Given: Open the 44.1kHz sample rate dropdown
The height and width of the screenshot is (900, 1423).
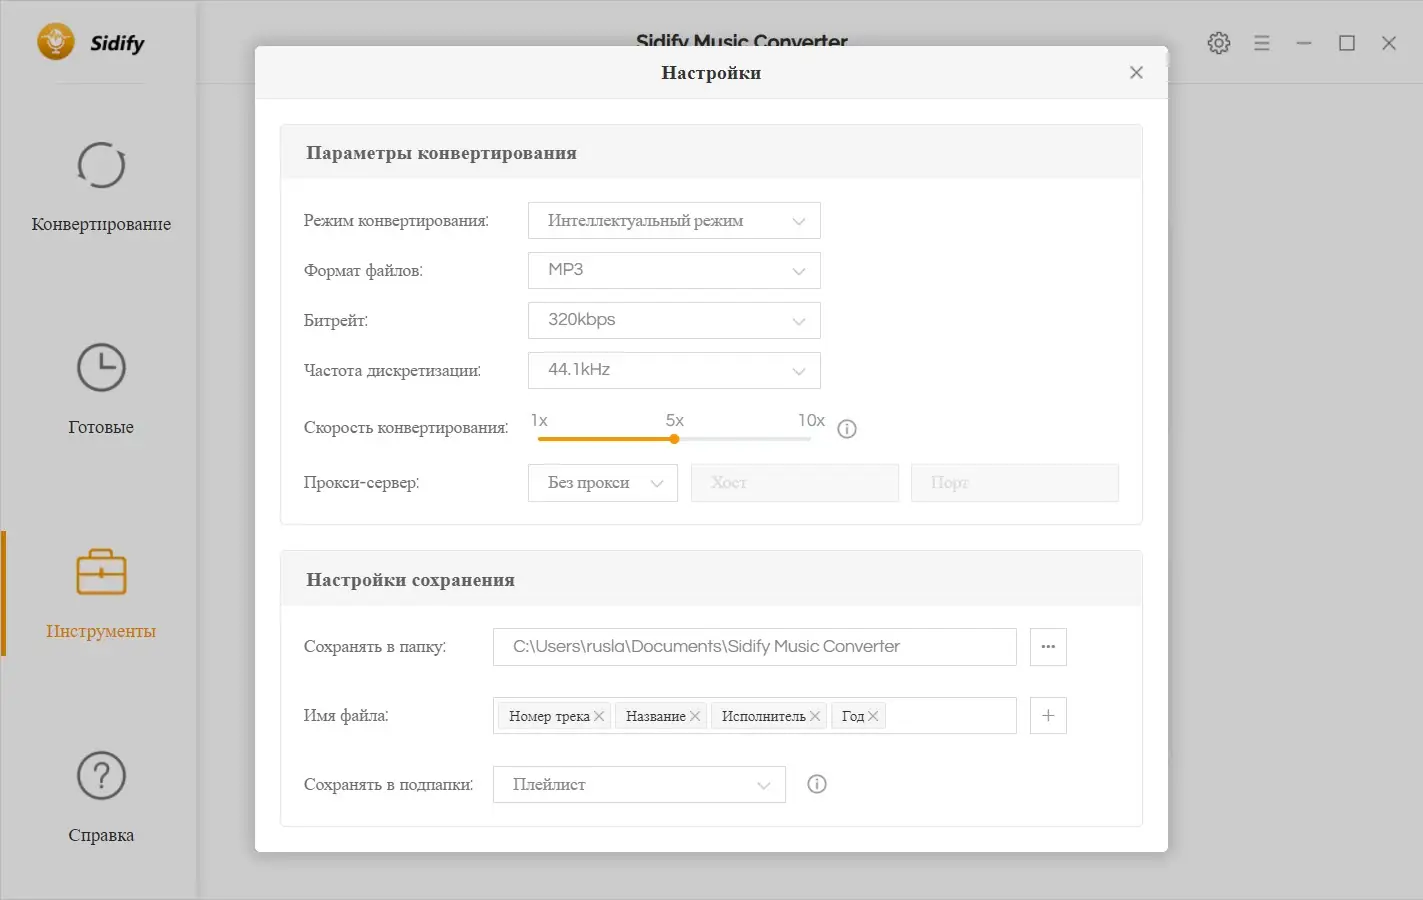Looking at the screenshot, I should point(674,371).
